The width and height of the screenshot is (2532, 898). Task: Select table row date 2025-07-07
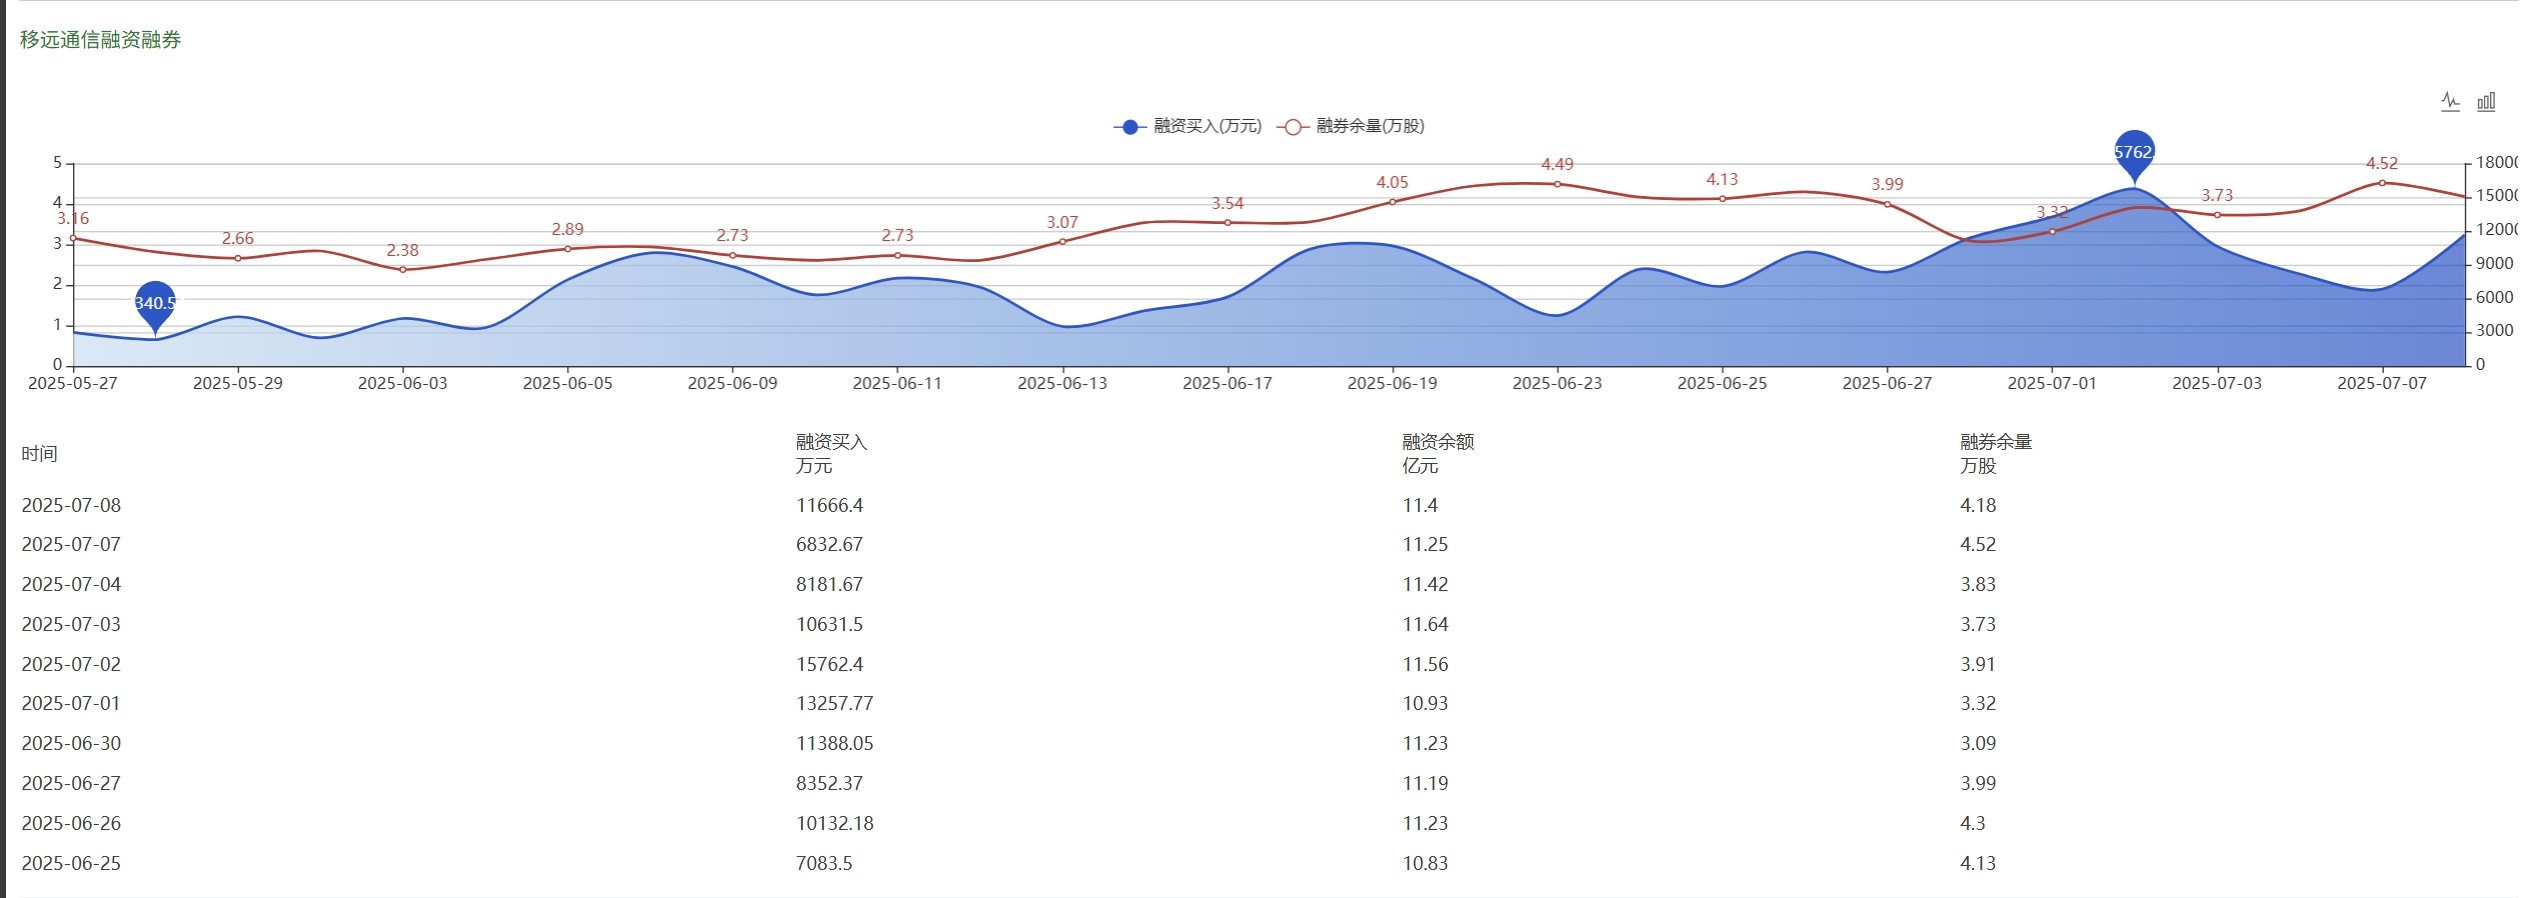pyautogui.click(x=71, y=545)
